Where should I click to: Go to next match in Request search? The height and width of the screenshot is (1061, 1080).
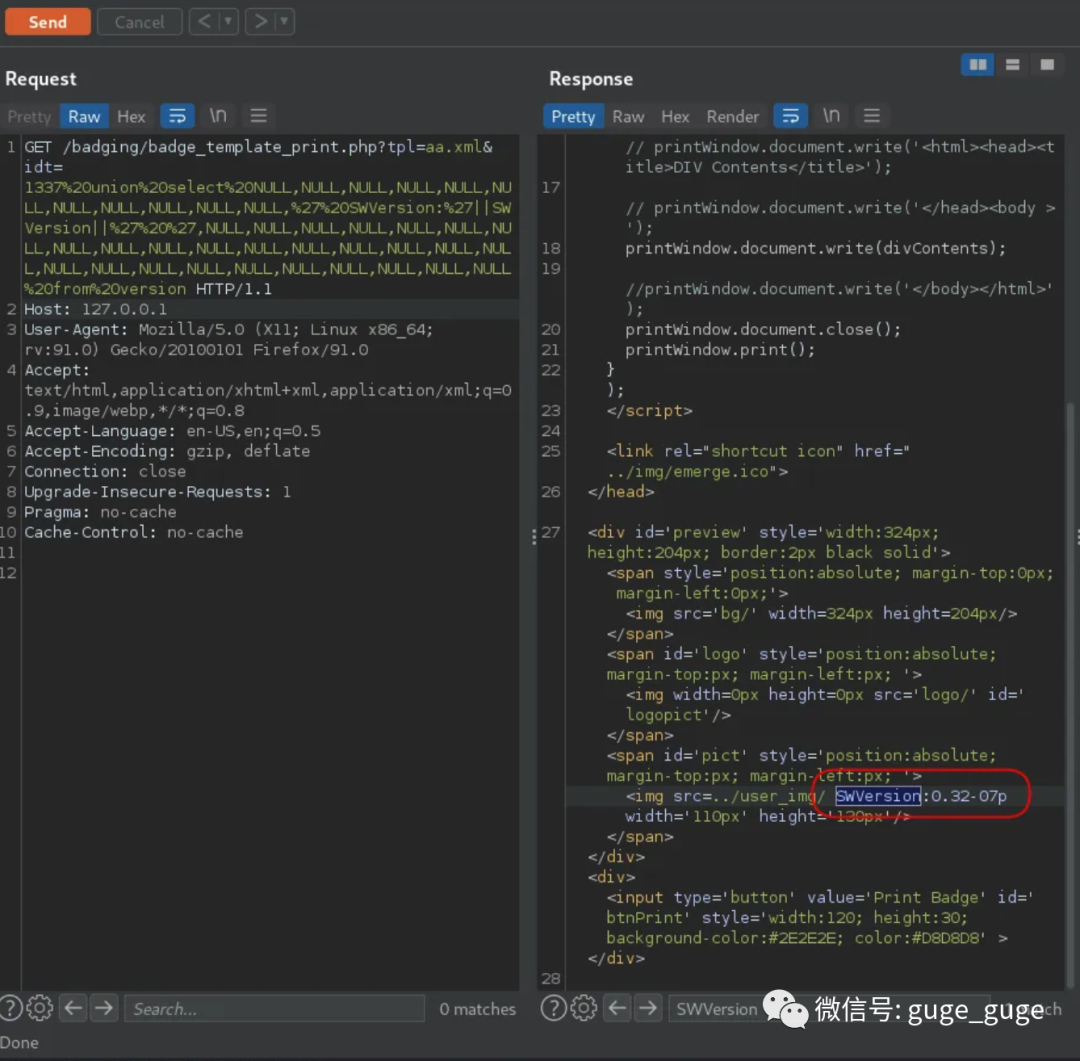[x=103, y=1008]
